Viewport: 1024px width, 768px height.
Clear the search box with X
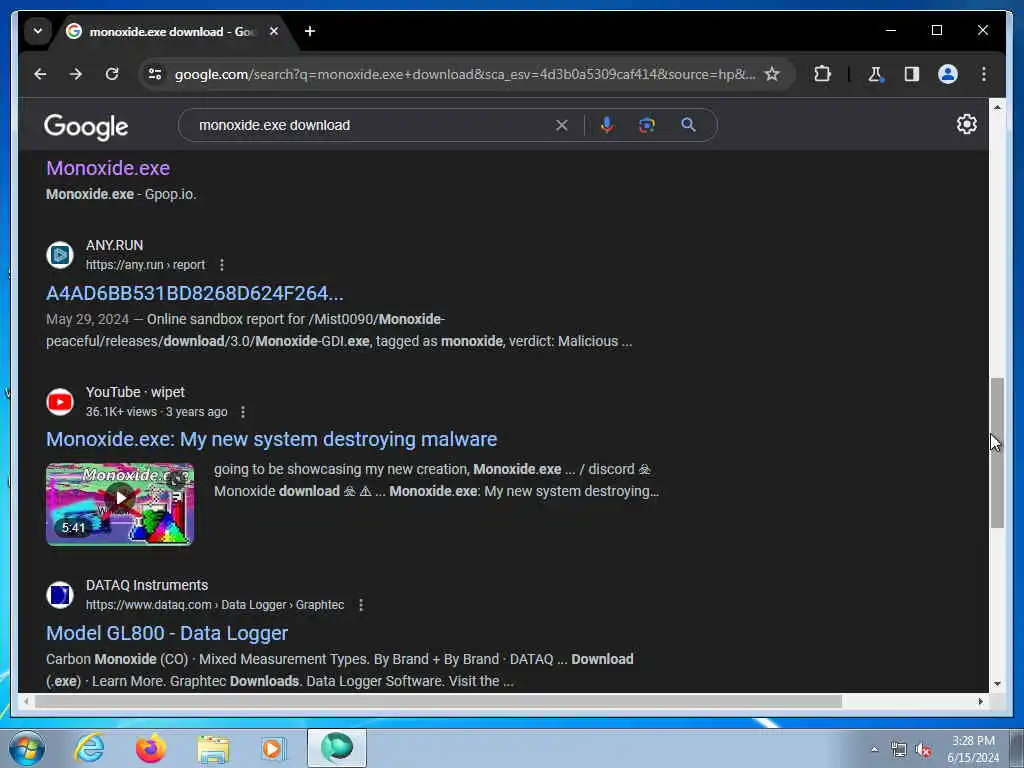pyautogui.click(x=562, y=125)
